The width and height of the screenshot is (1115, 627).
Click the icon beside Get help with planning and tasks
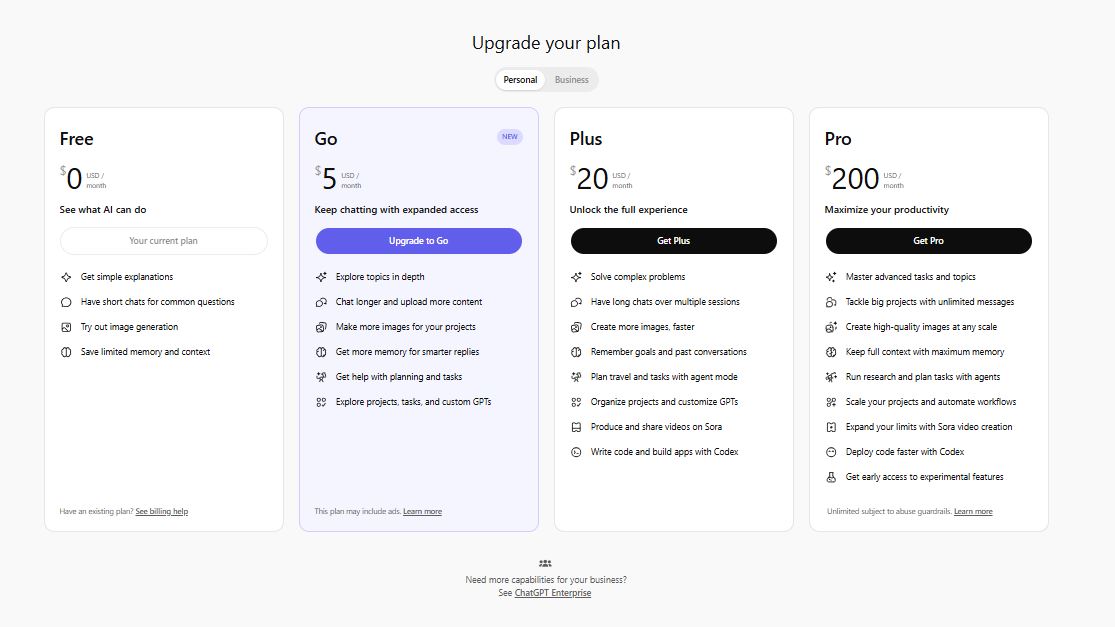(x=322, y=376)
